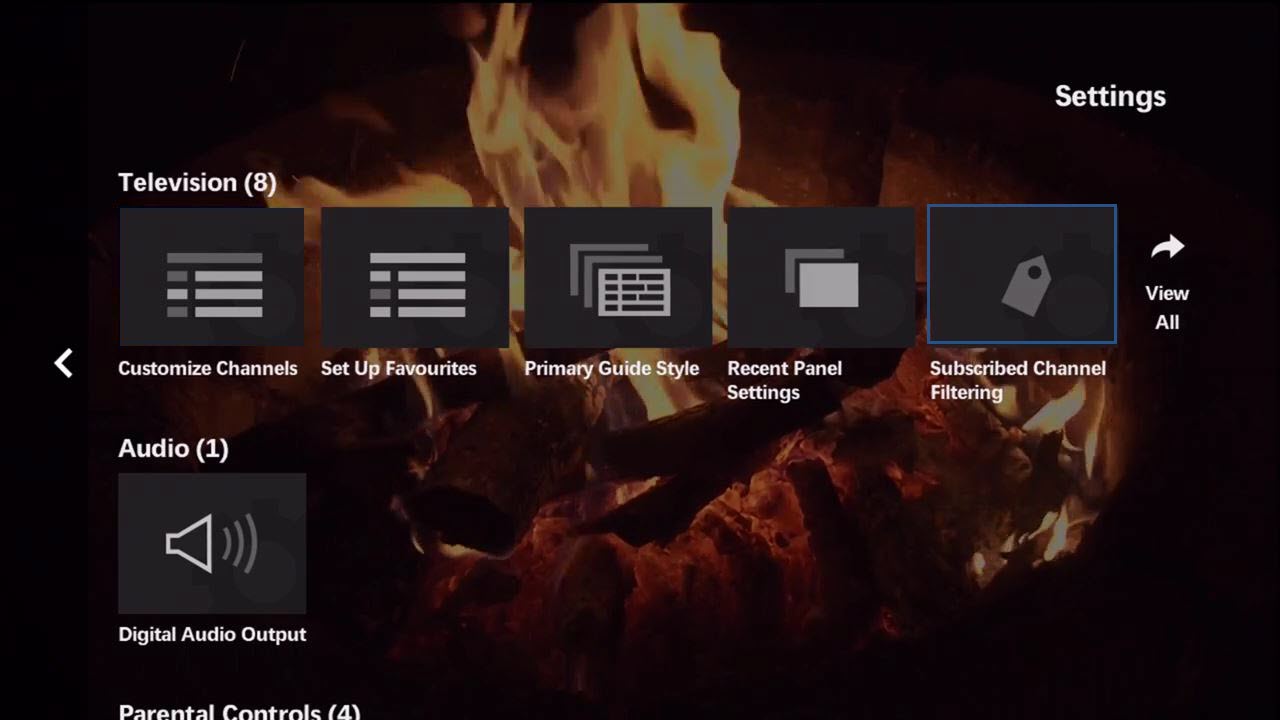Open the Parental Controls (4) section heading

[239, 711]
